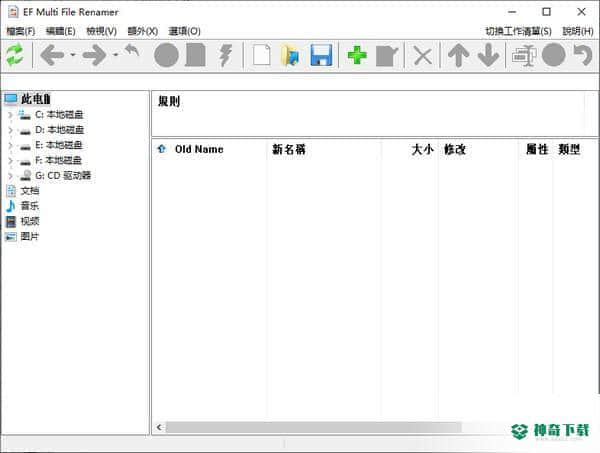Screen dimensions: 600x453
Task: Expand the D: 本地磁盘 drive
Action: [x=10, y=130]
